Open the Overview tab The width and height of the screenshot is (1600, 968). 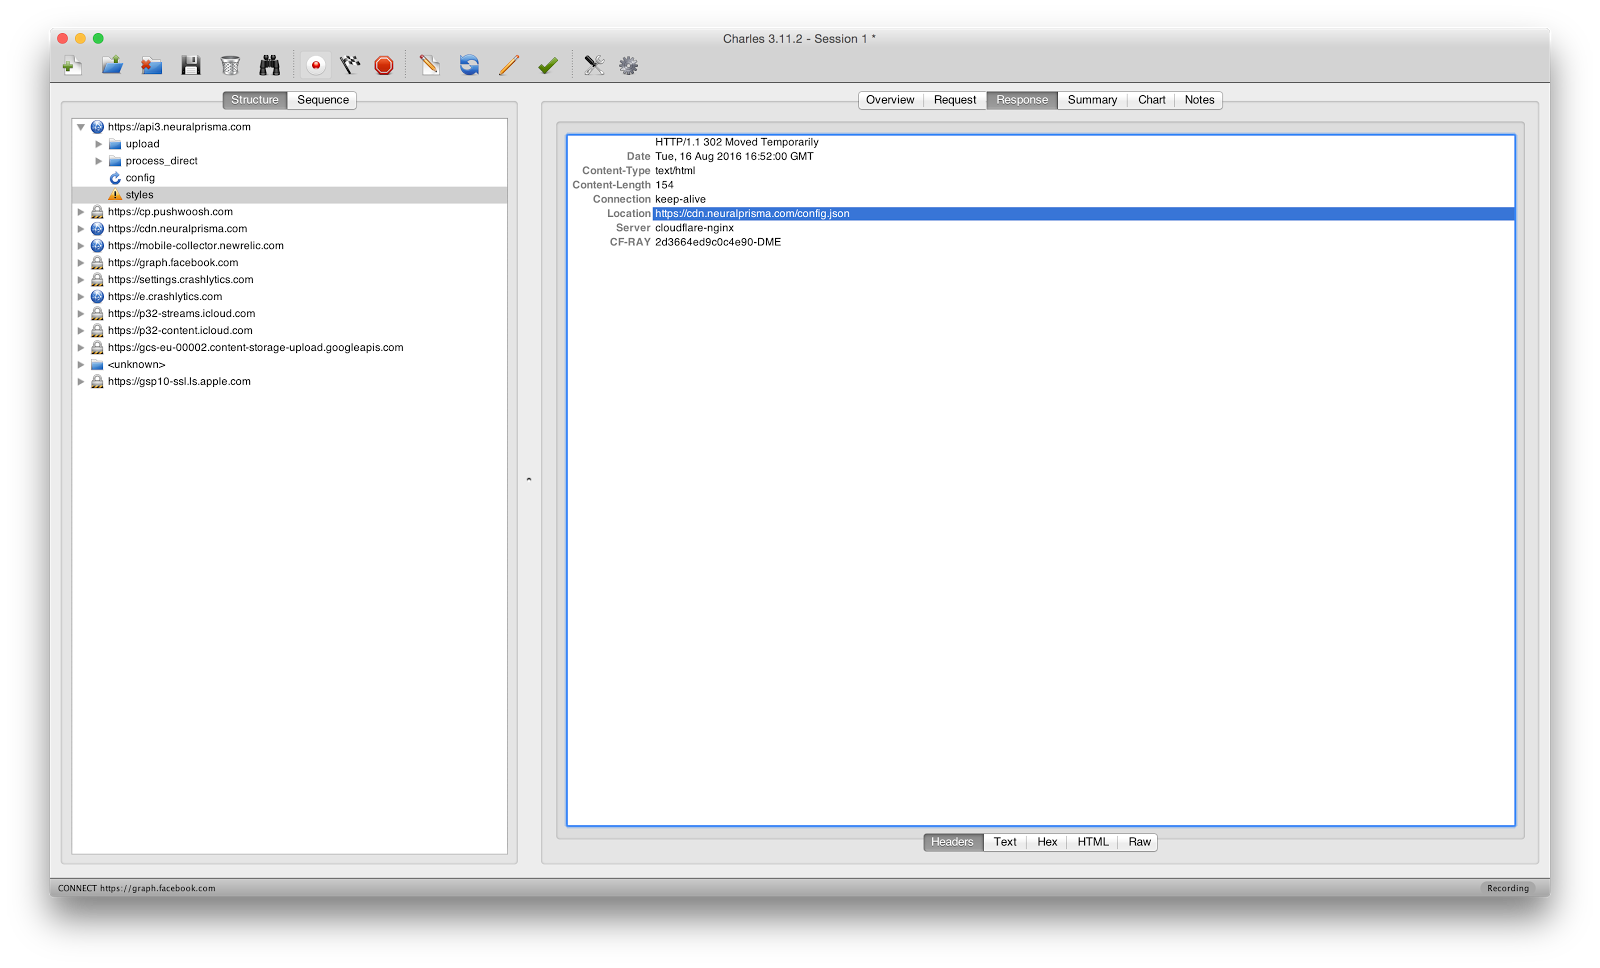click(890, 100)
